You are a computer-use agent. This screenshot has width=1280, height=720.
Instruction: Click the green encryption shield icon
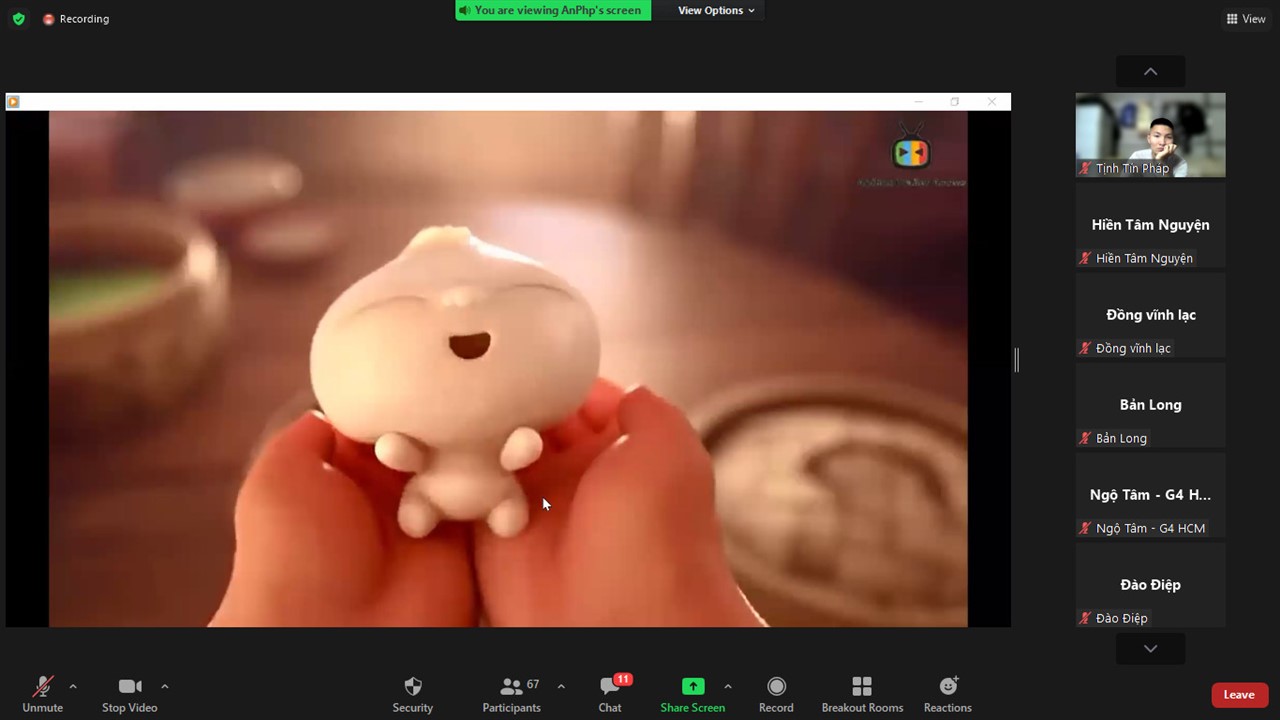coord(18,19)
